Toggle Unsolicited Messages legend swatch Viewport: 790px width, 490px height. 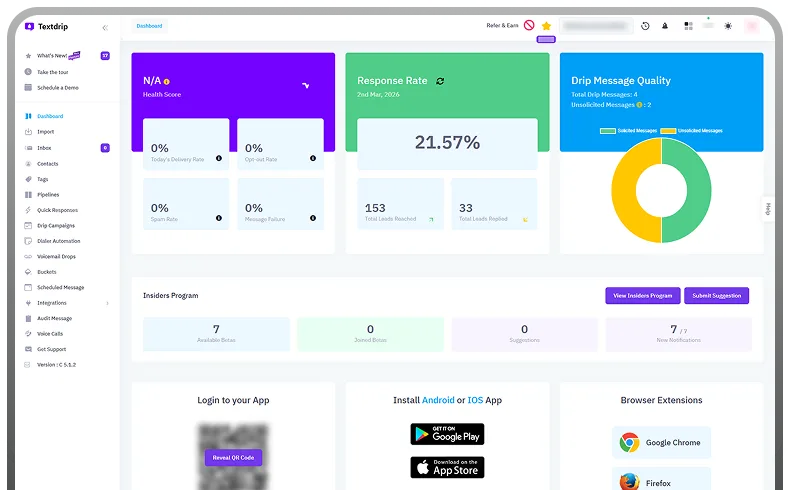point(668,131)
